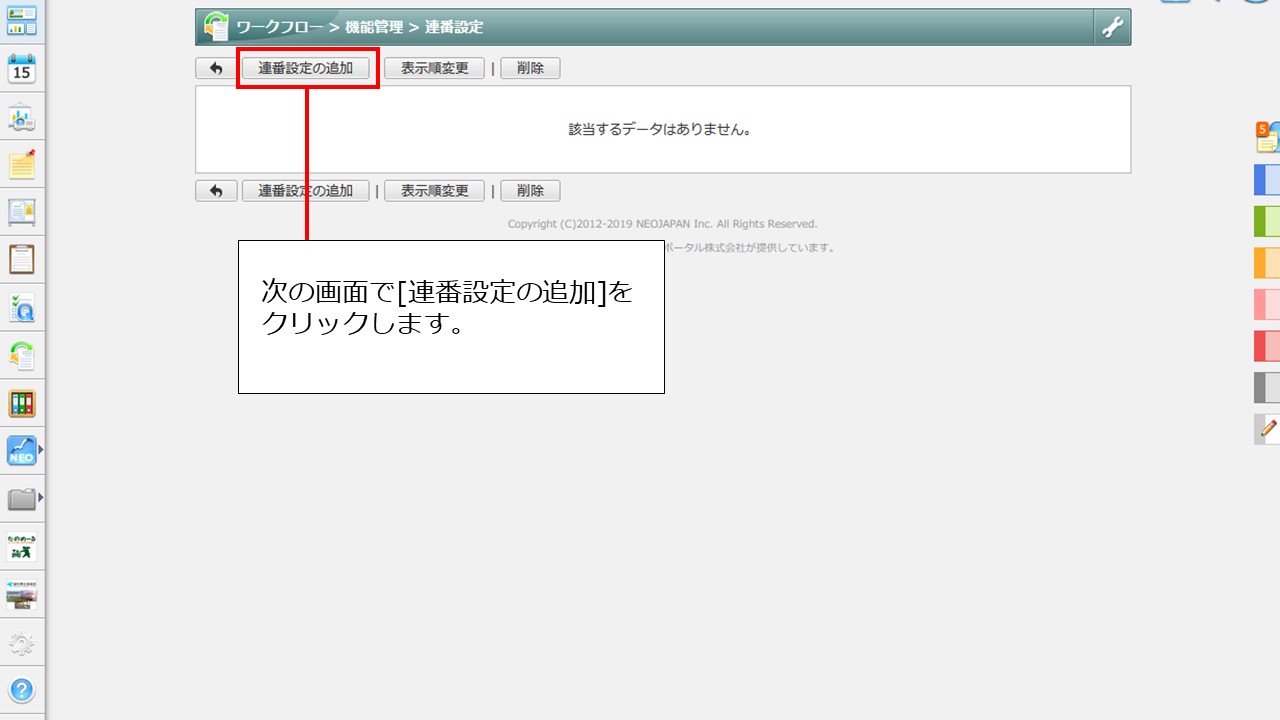The width and height of the screenshot is (1280, 720).
Task: Click the bottom 連番設定の追加 button
Action: pyautogui.click(x=306, y=190)
